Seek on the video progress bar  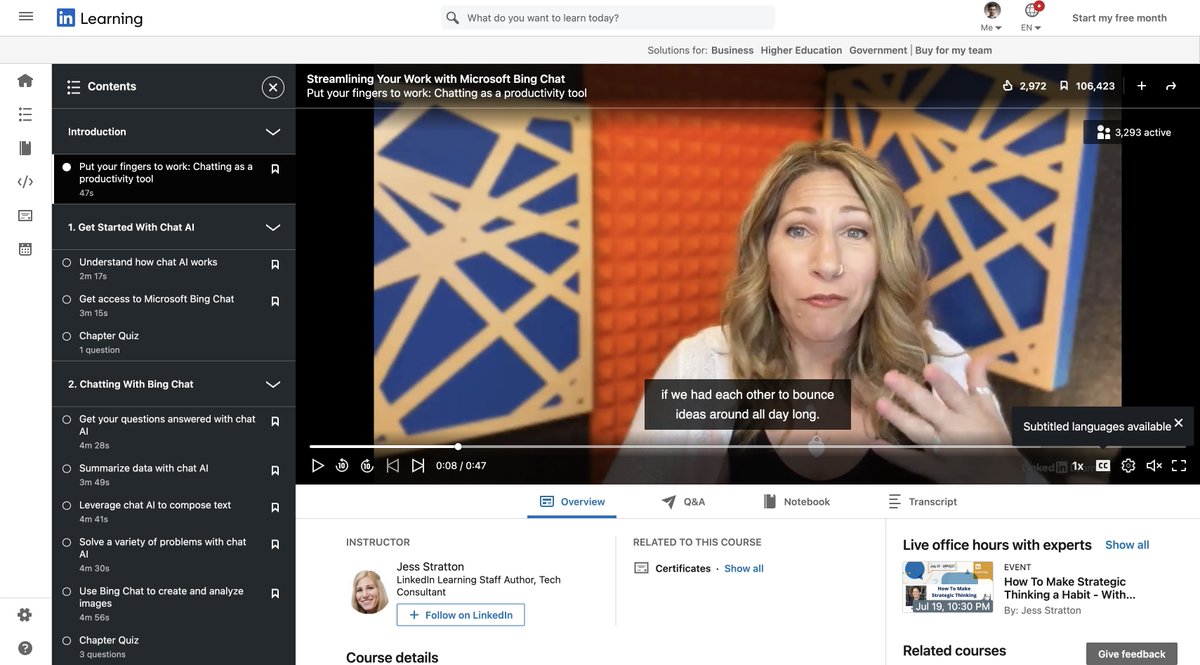pos(747,446)
